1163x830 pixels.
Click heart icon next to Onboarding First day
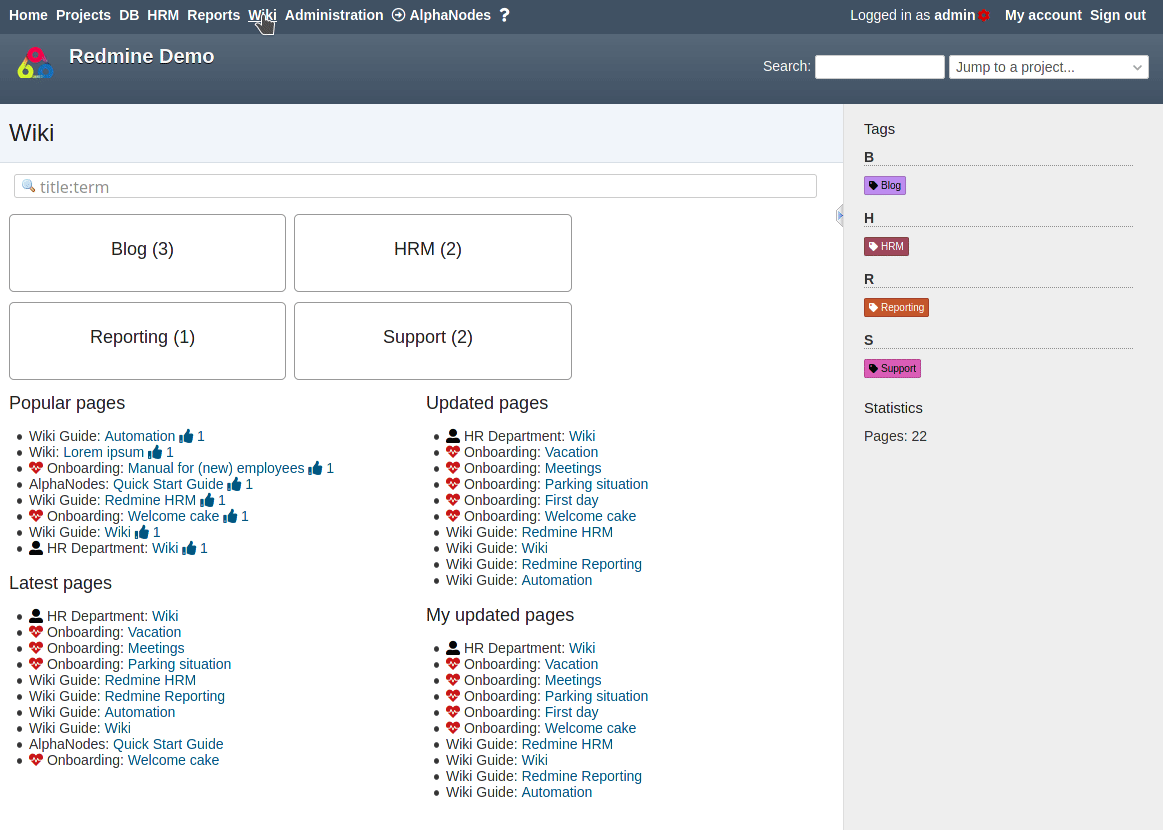tap(452, 500)
